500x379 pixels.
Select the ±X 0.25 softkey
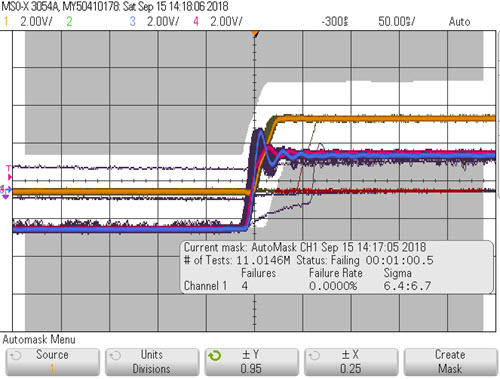pos(351,362)
